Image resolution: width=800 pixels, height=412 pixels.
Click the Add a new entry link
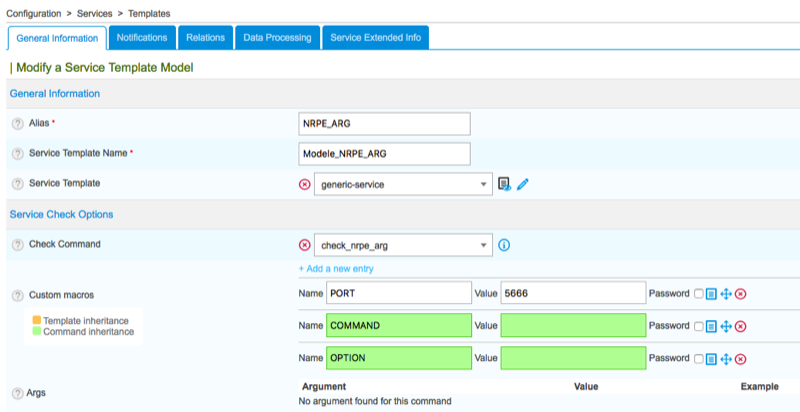[x=336, y=269]
